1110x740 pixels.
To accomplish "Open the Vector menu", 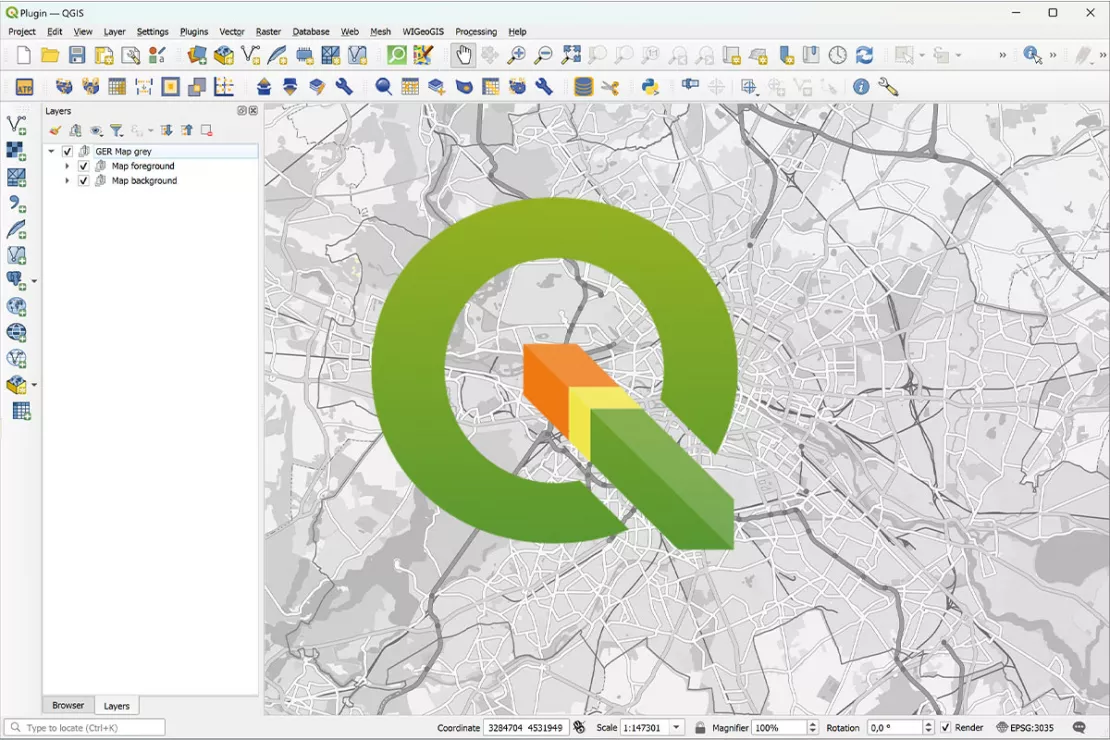I will (x=231, y=31).
